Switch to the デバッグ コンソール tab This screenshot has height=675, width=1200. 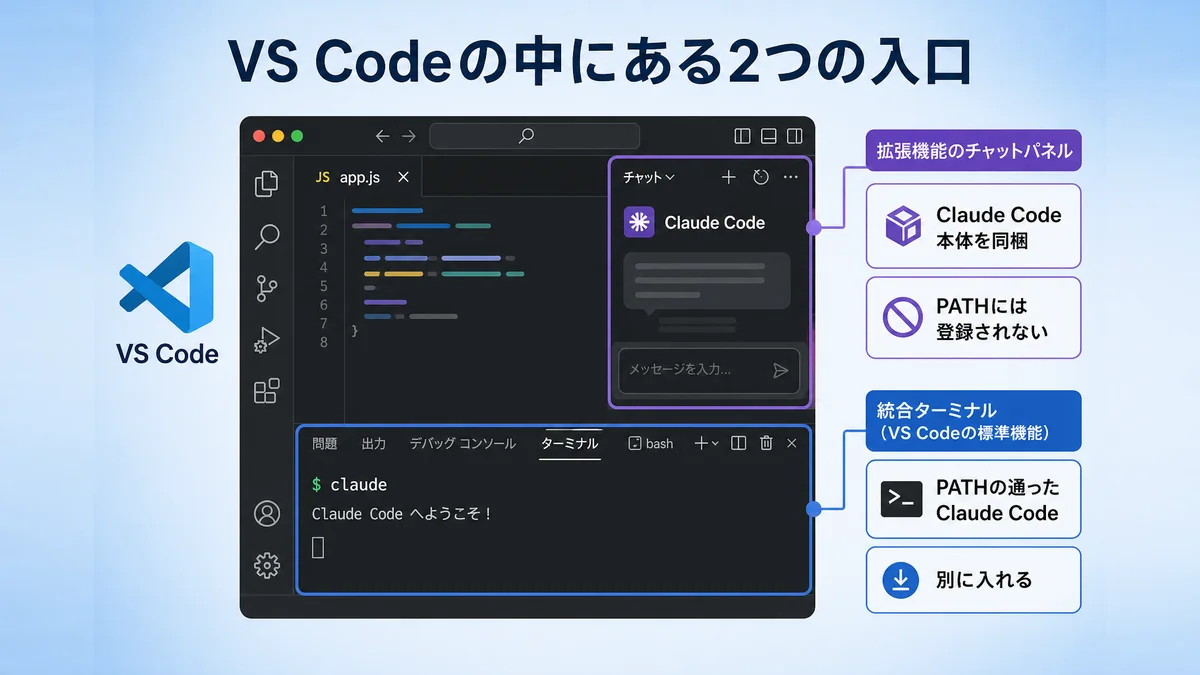[463, 443]
